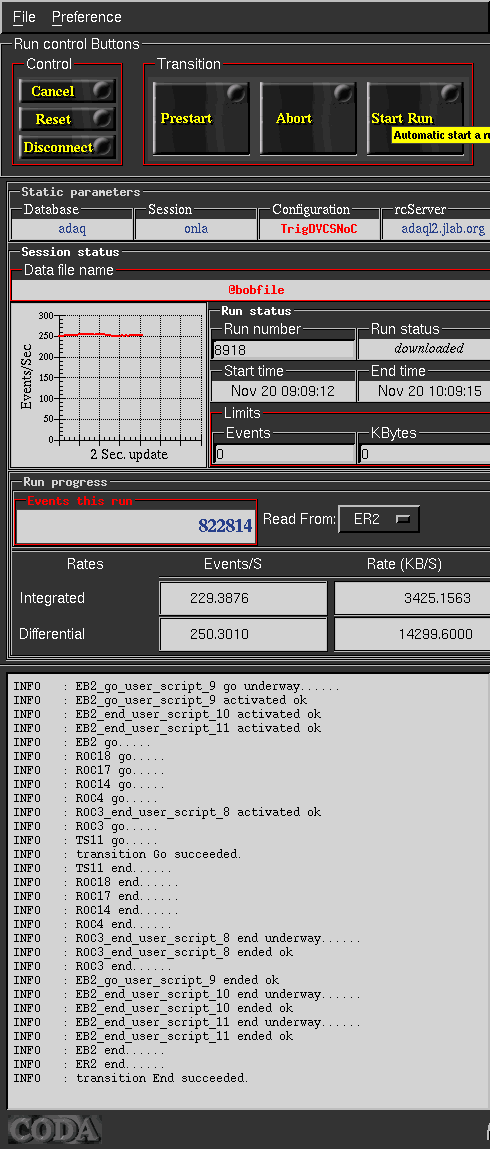Click the Start Run transition button

tap(415, 118)
